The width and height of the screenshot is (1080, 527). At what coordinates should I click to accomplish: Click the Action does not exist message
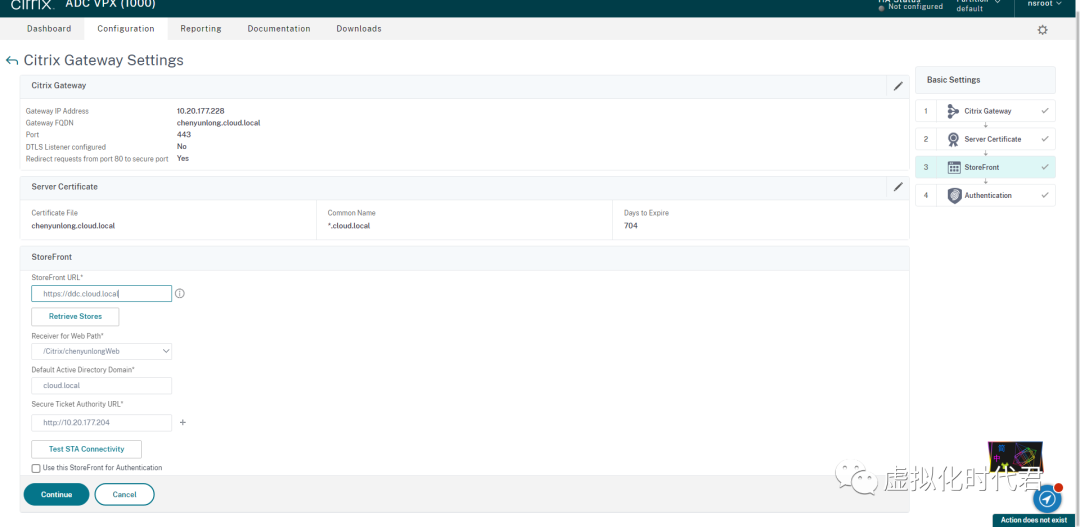[x=1033, y=520]
